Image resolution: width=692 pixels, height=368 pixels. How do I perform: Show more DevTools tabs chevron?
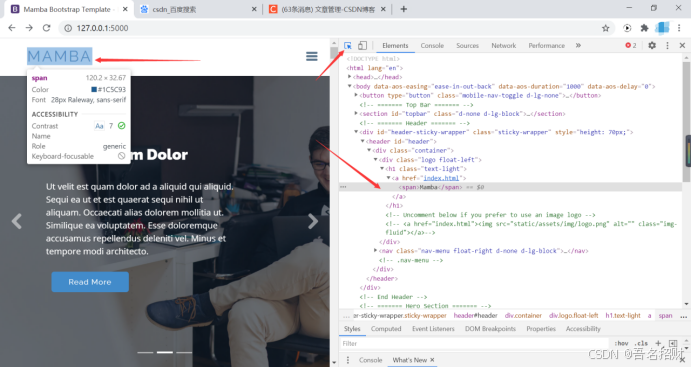click(578, 45)
